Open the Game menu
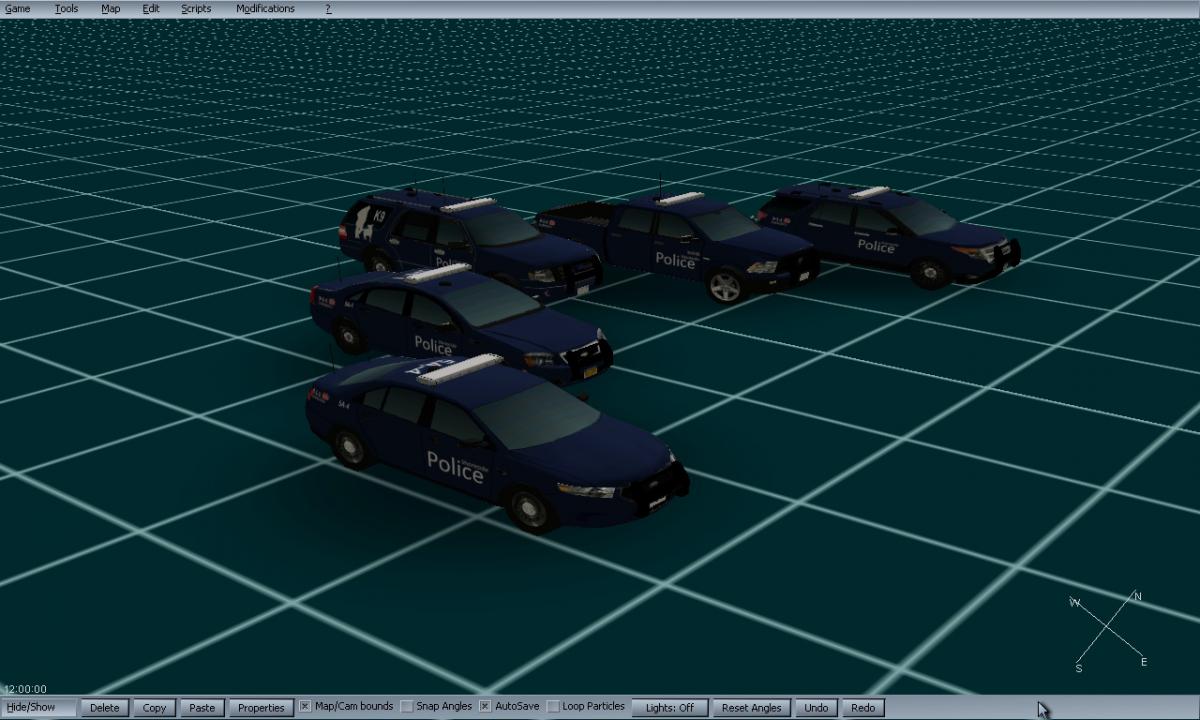The height and width of the screenshot is (720, 1200). point(18,8)
